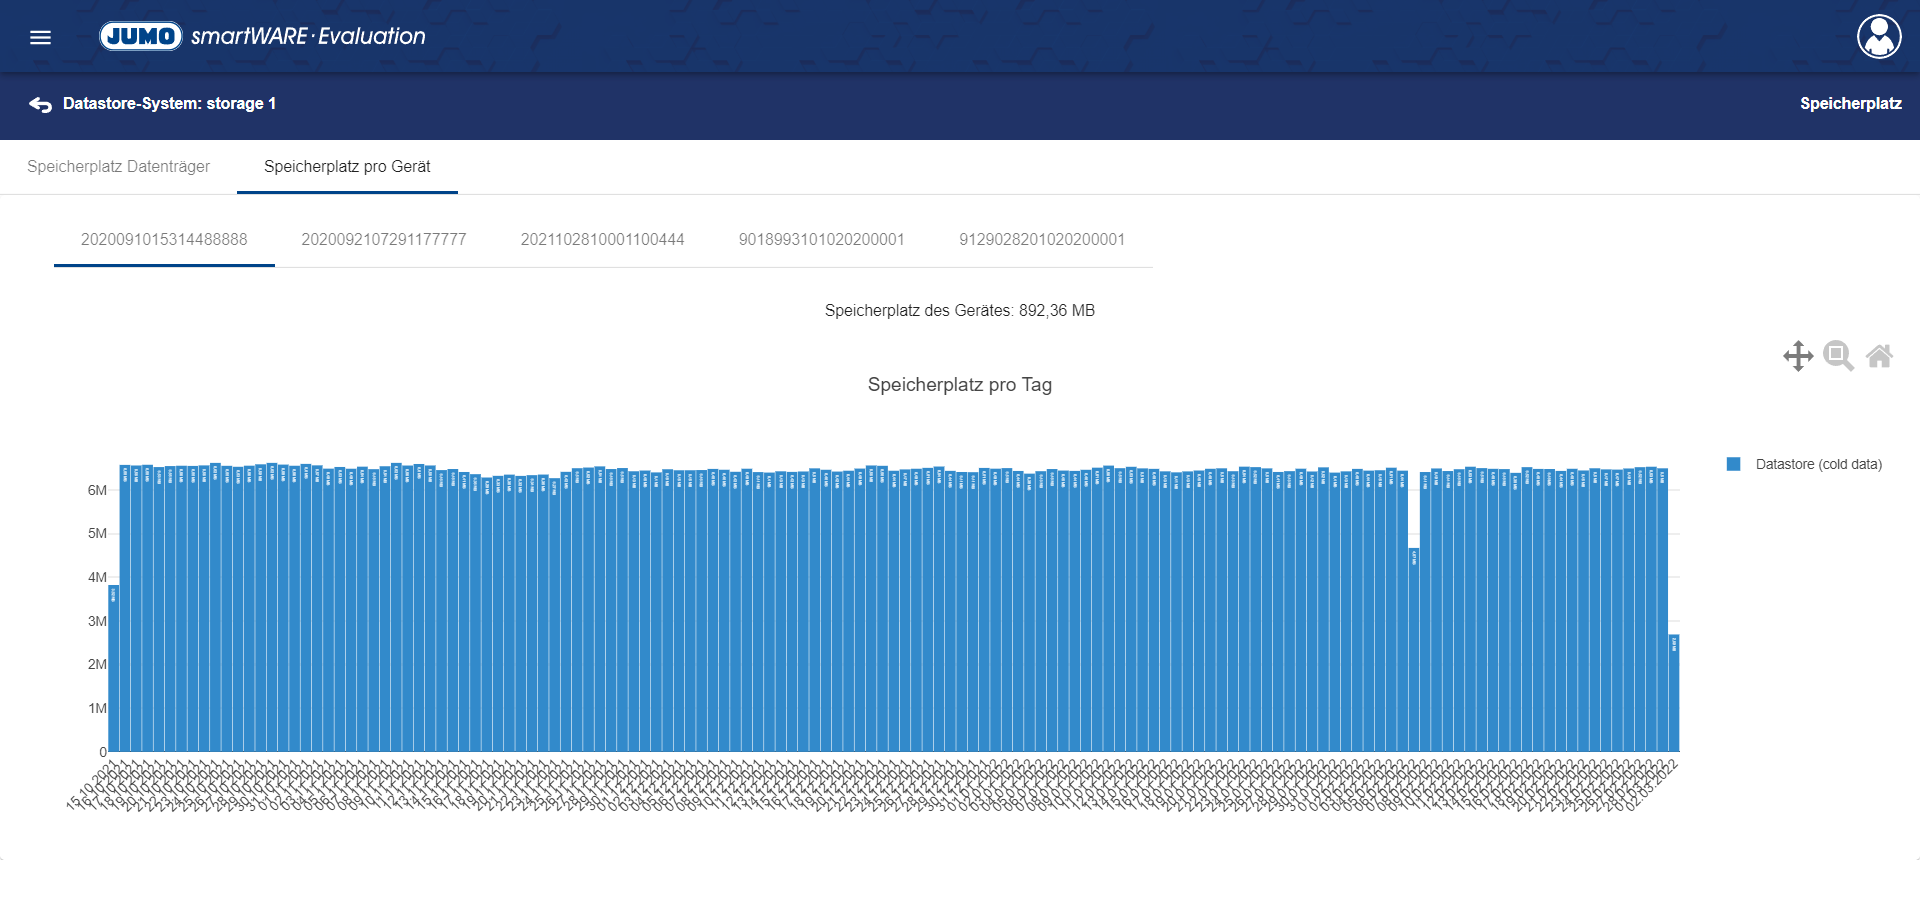This screenshot has width=1920, height=901.
Task: Click the Datastore (cold data) legend label
Action: pos(1818,464)
